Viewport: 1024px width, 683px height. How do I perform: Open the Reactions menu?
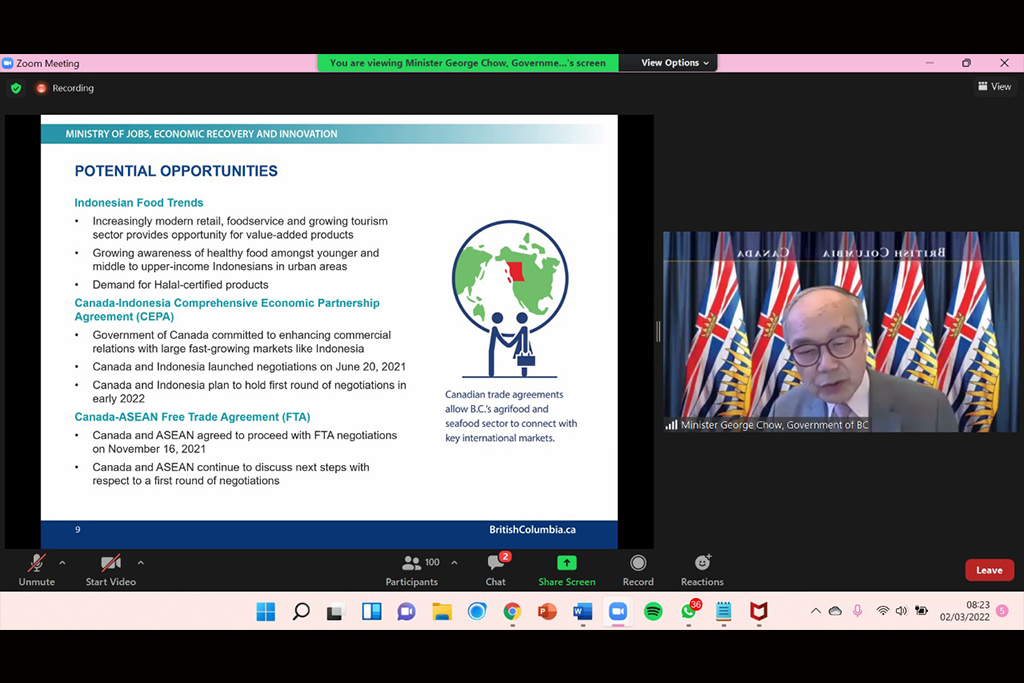tap(702, 570)
